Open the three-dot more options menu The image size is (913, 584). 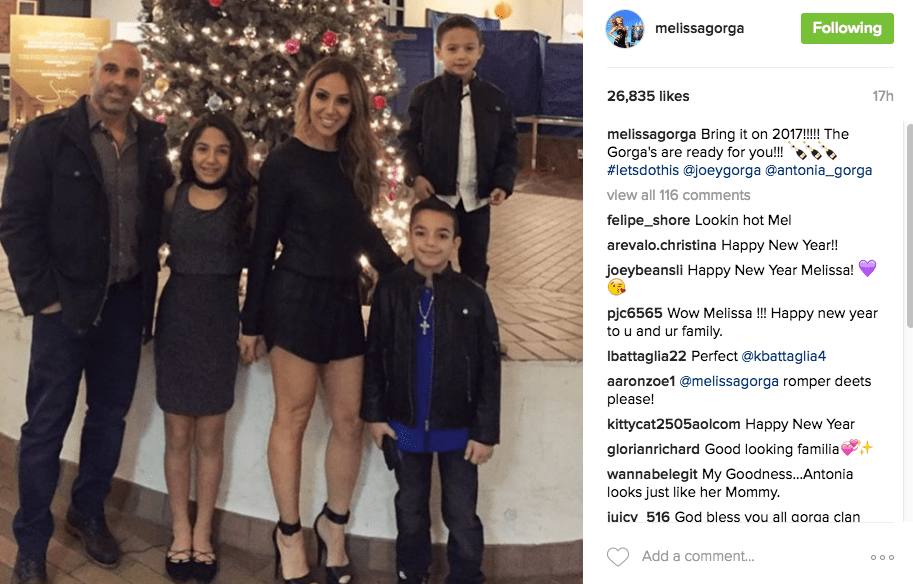[x=882, y=557]
